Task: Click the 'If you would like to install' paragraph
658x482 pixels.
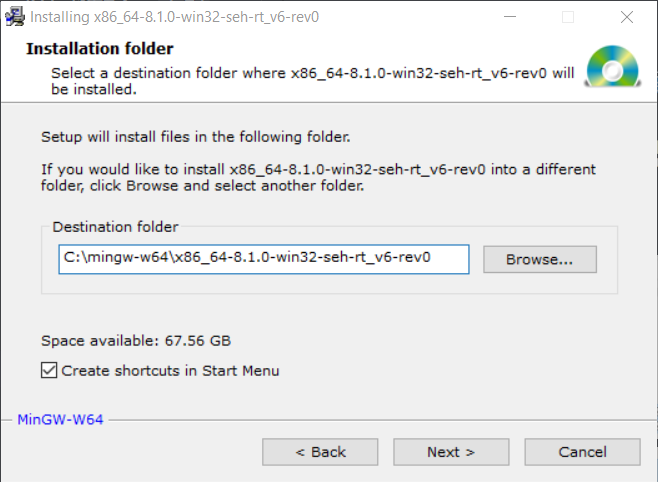Action: pyautogui.click(x=318, y=177)
